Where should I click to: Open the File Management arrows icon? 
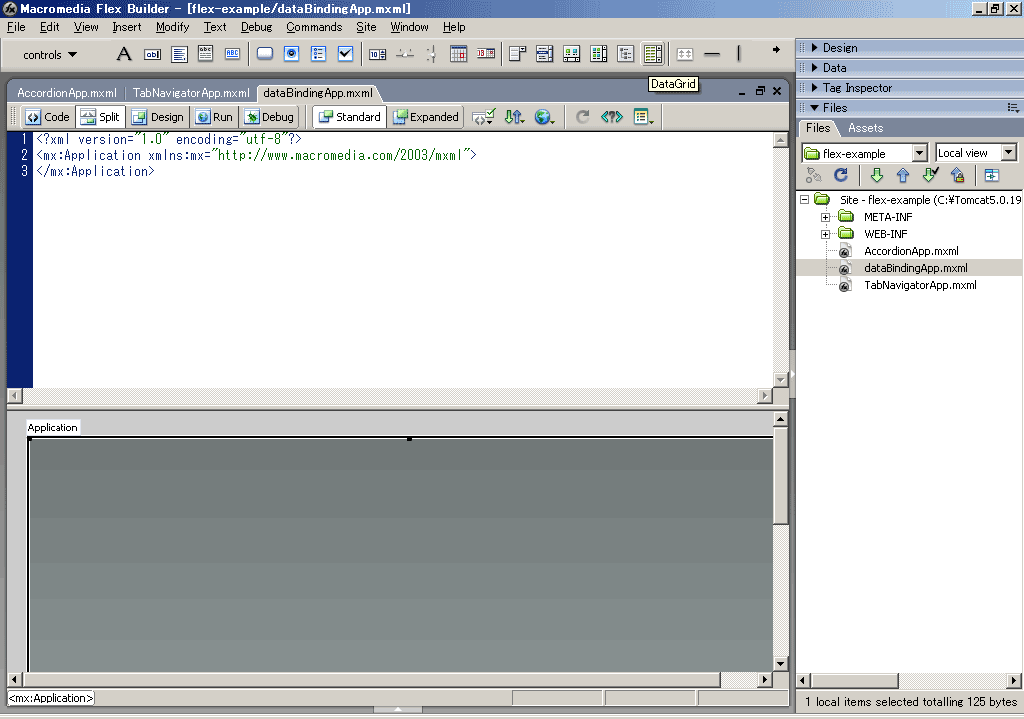pos(514,117)
